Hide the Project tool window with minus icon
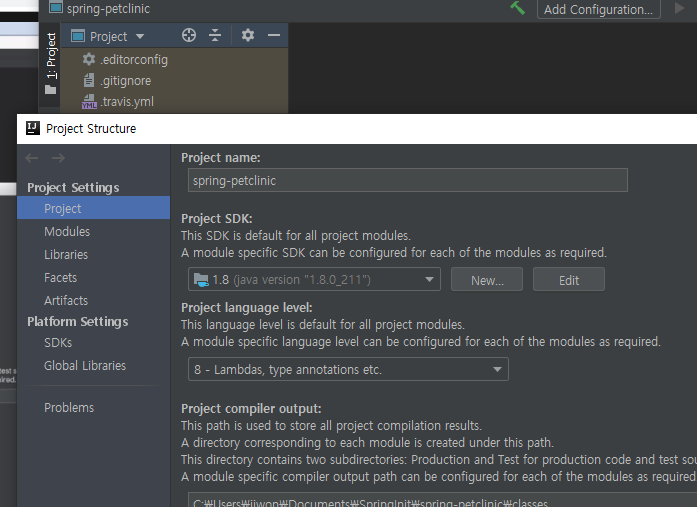 [274, 35]
